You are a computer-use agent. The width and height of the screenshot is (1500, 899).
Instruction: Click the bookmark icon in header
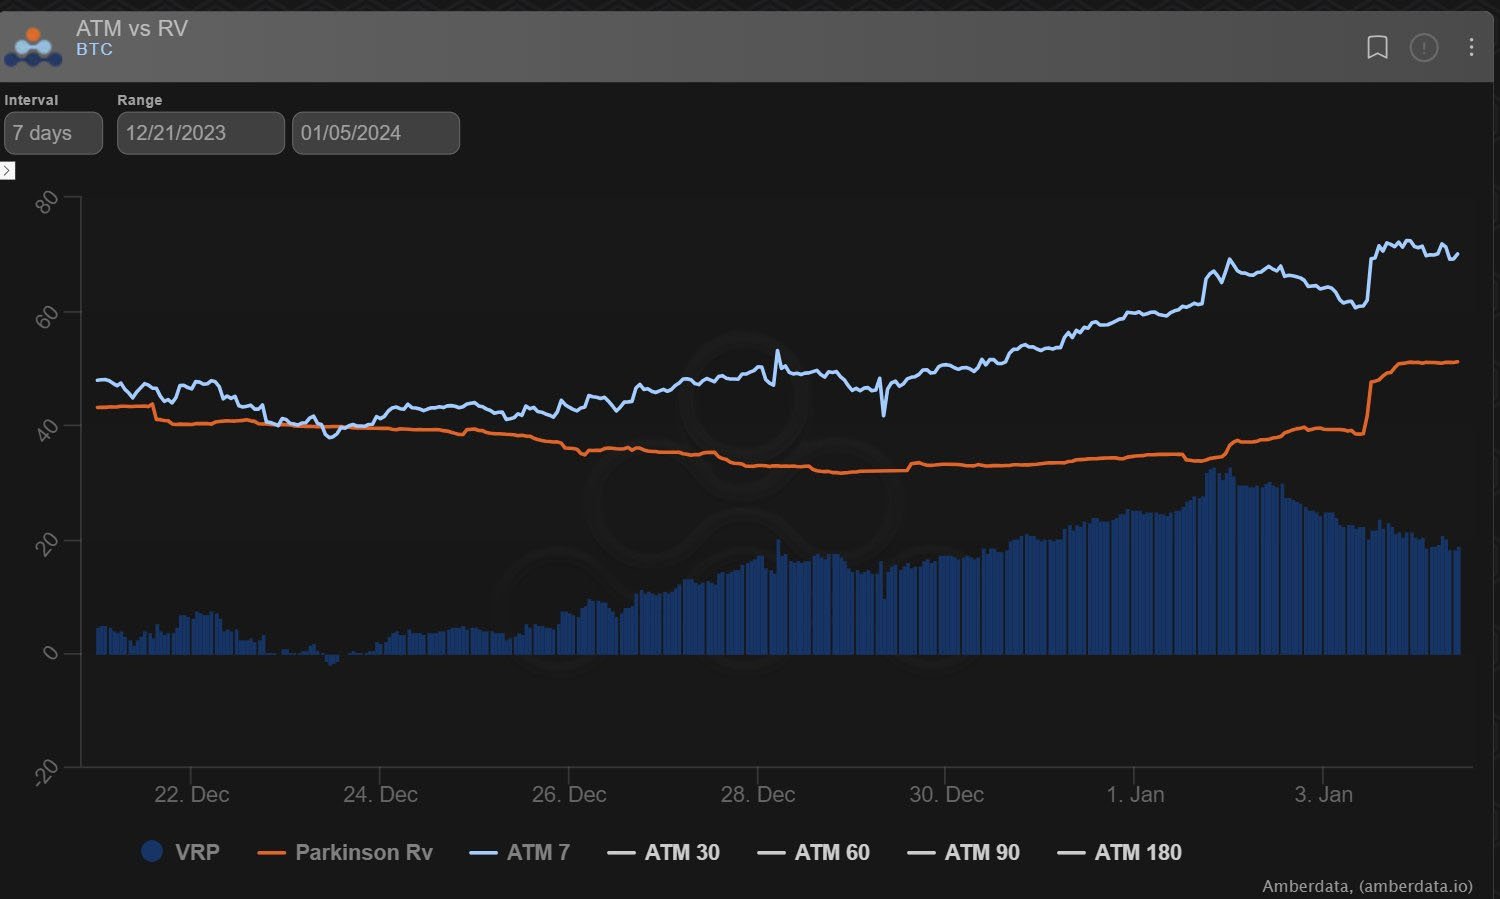[1377, 47]
